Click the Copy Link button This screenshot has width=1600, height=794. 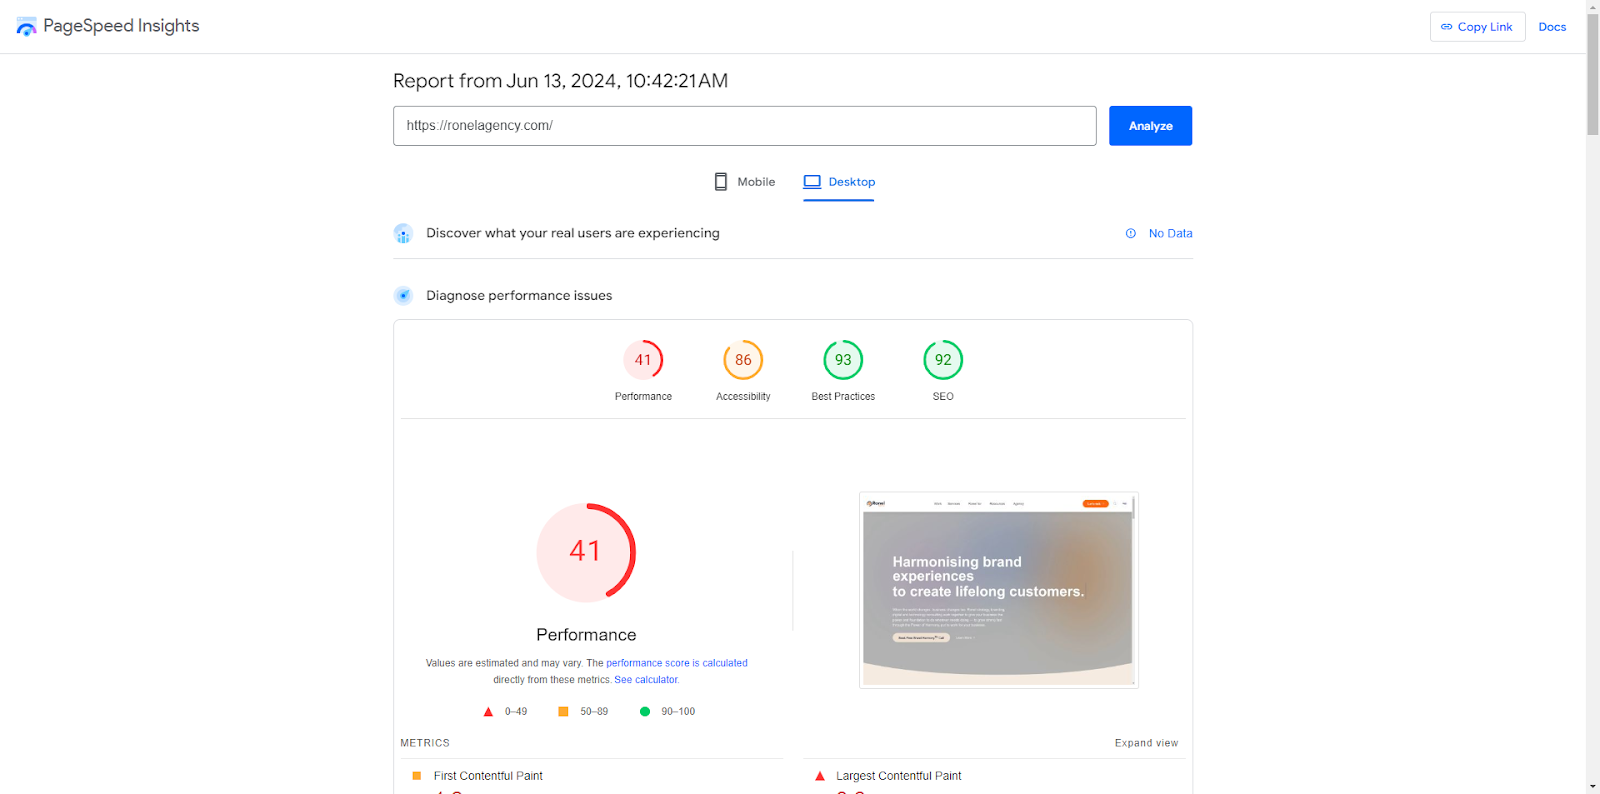point(1477,27)
